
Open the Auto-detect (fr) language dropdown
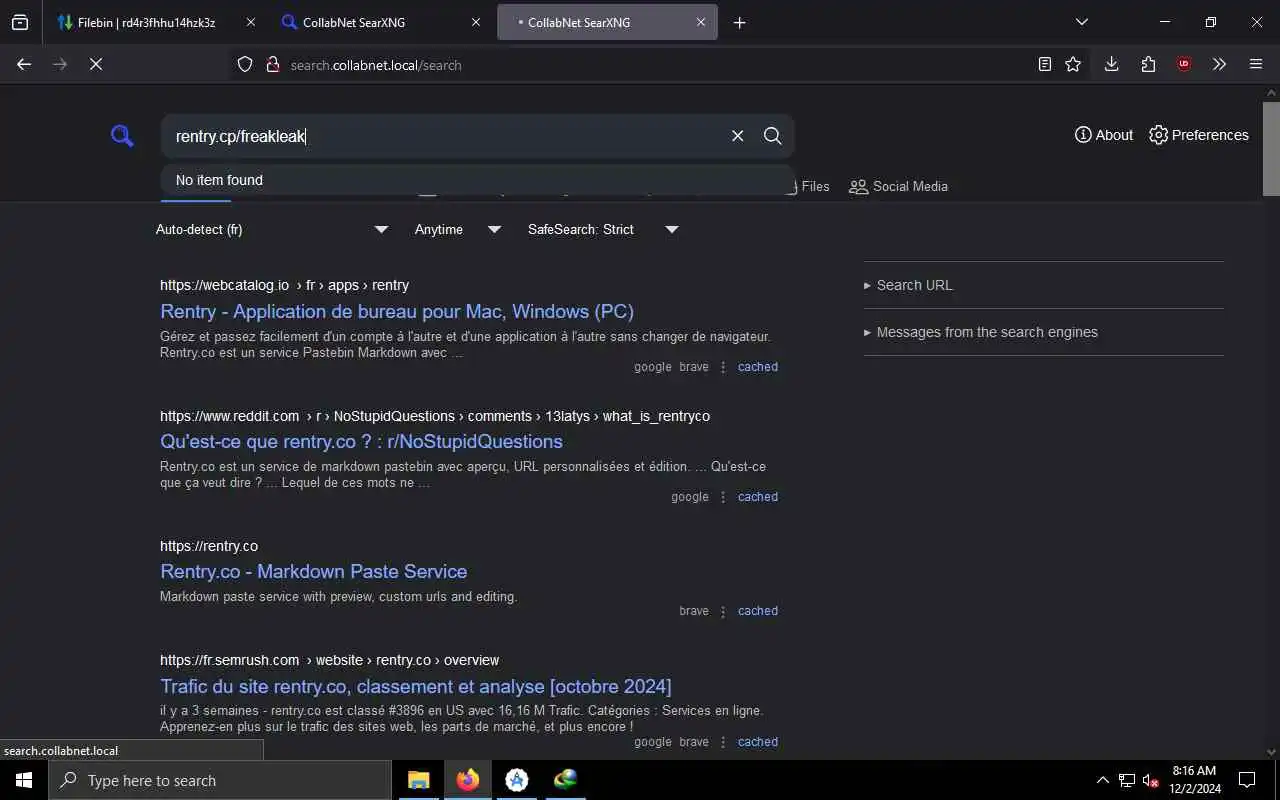(x=272, y=229)
